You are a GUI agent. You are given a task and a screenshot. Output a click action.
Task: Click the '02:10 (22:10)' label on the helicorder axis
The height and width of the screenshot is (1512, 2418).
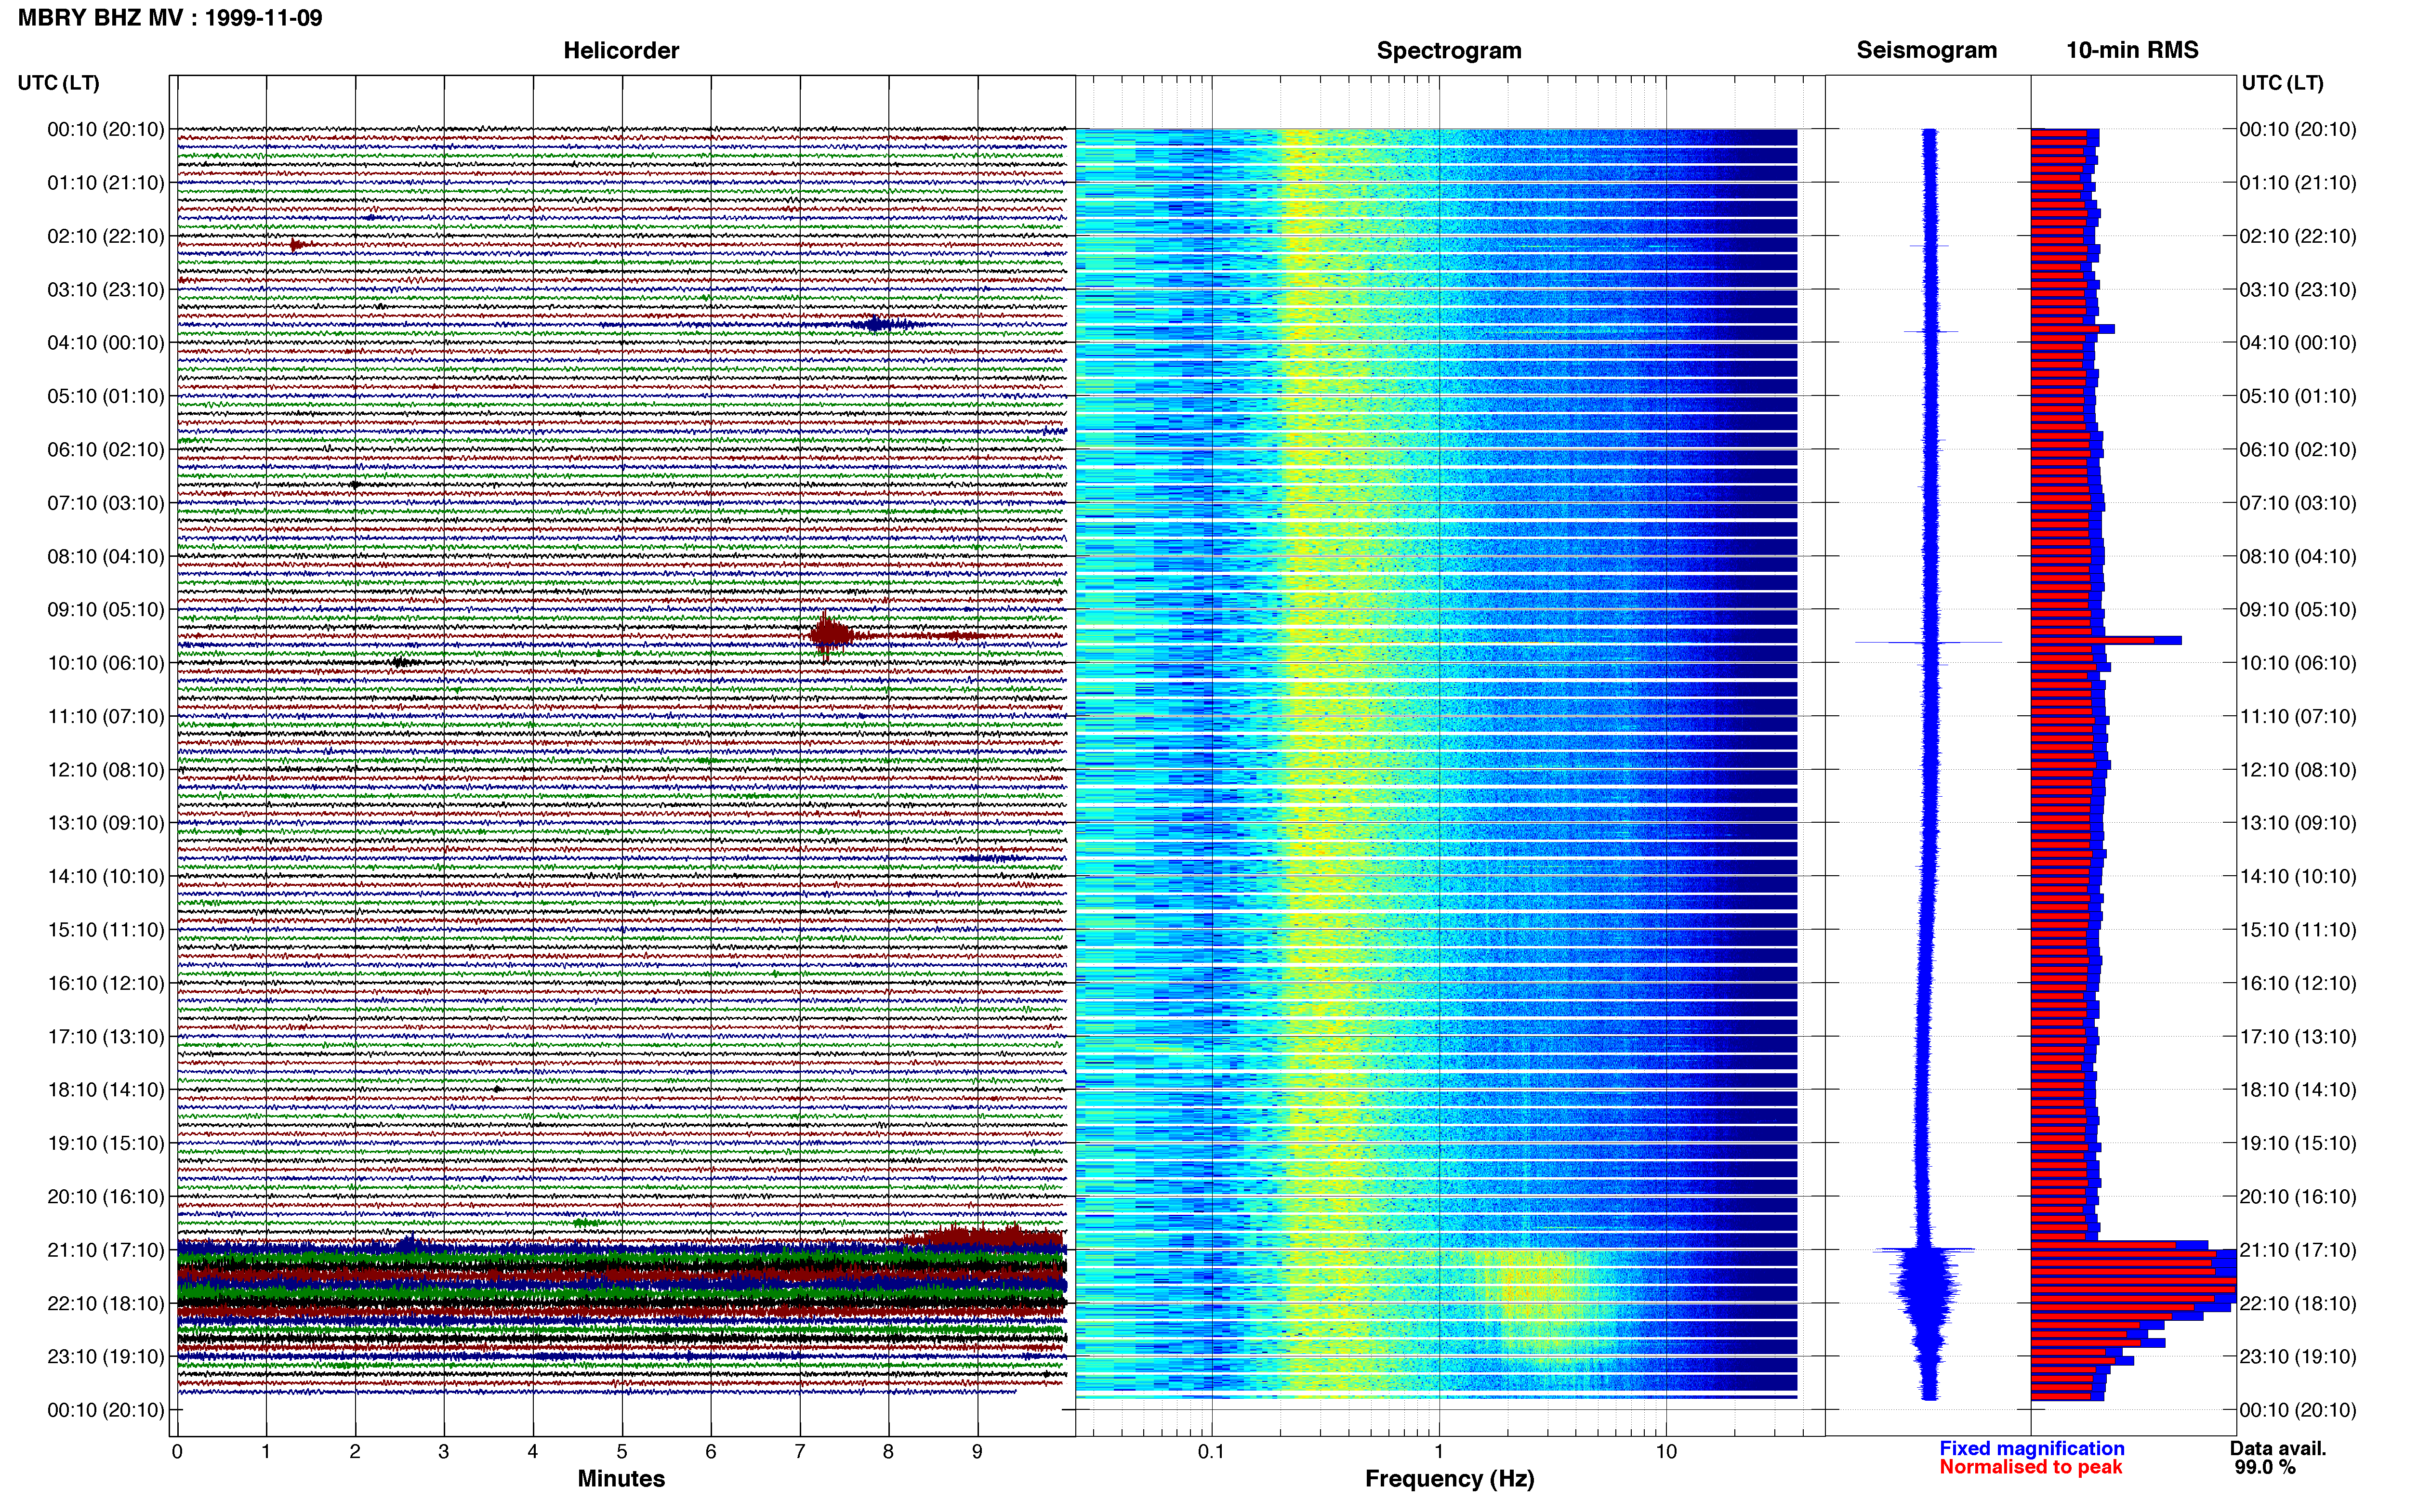(106, 236)
